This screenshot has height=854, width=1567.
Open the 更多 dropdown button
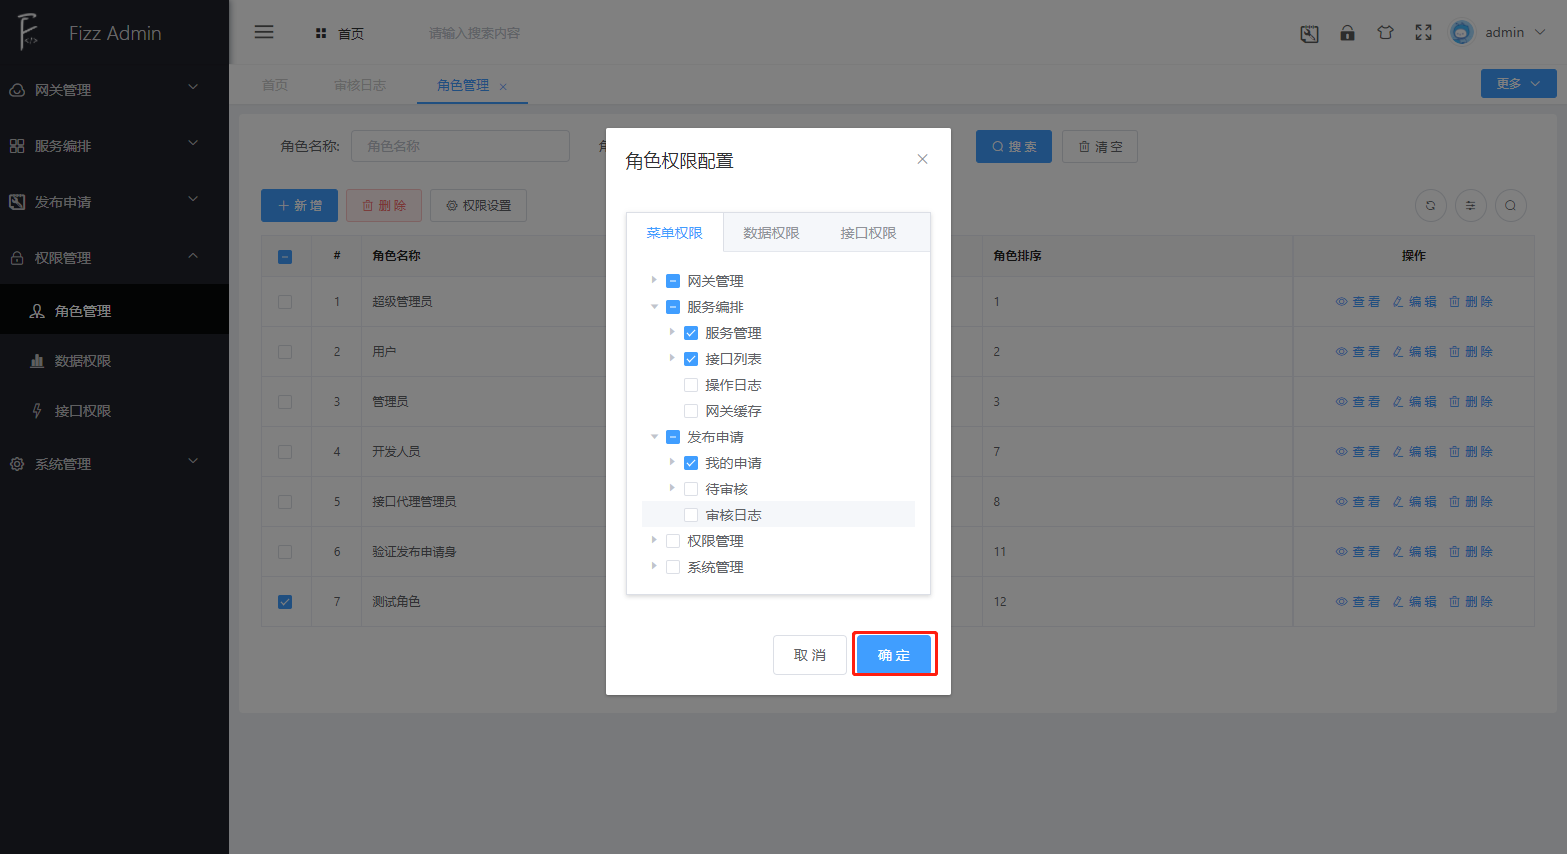[x=1517, y=84]
